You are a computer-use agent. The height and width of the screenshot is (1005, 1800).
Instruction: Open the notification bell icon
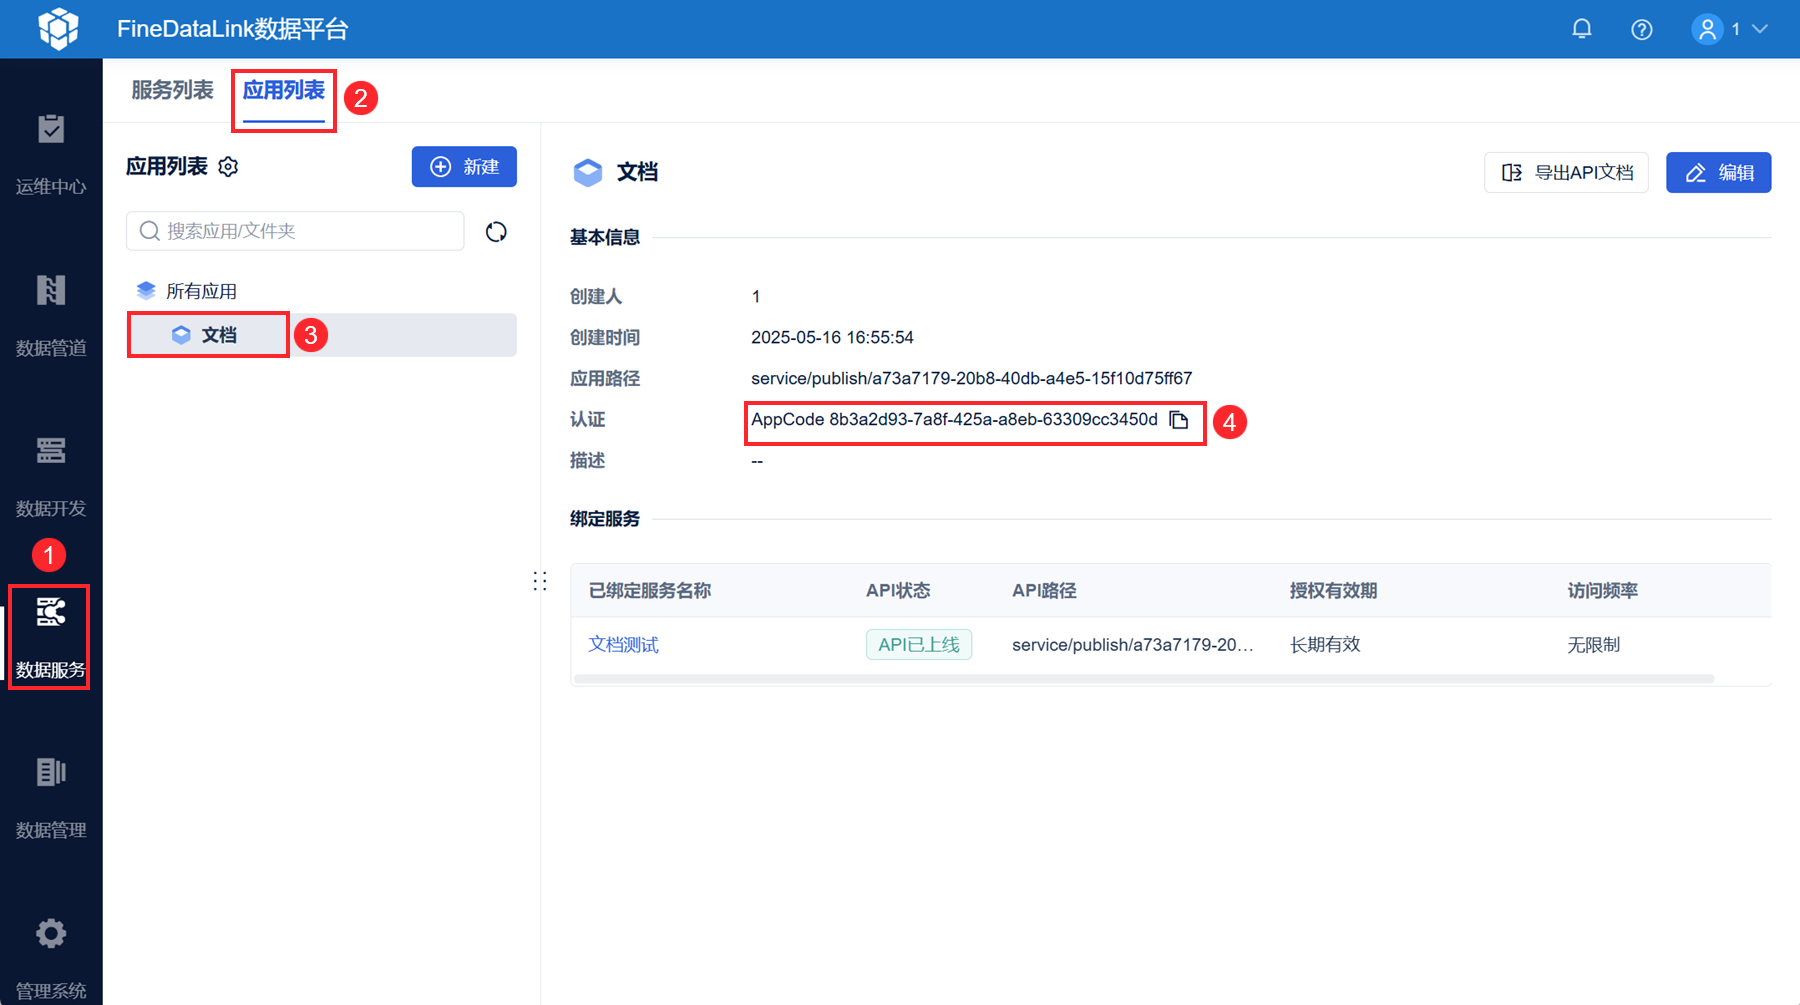click(x=1582, y=29)
